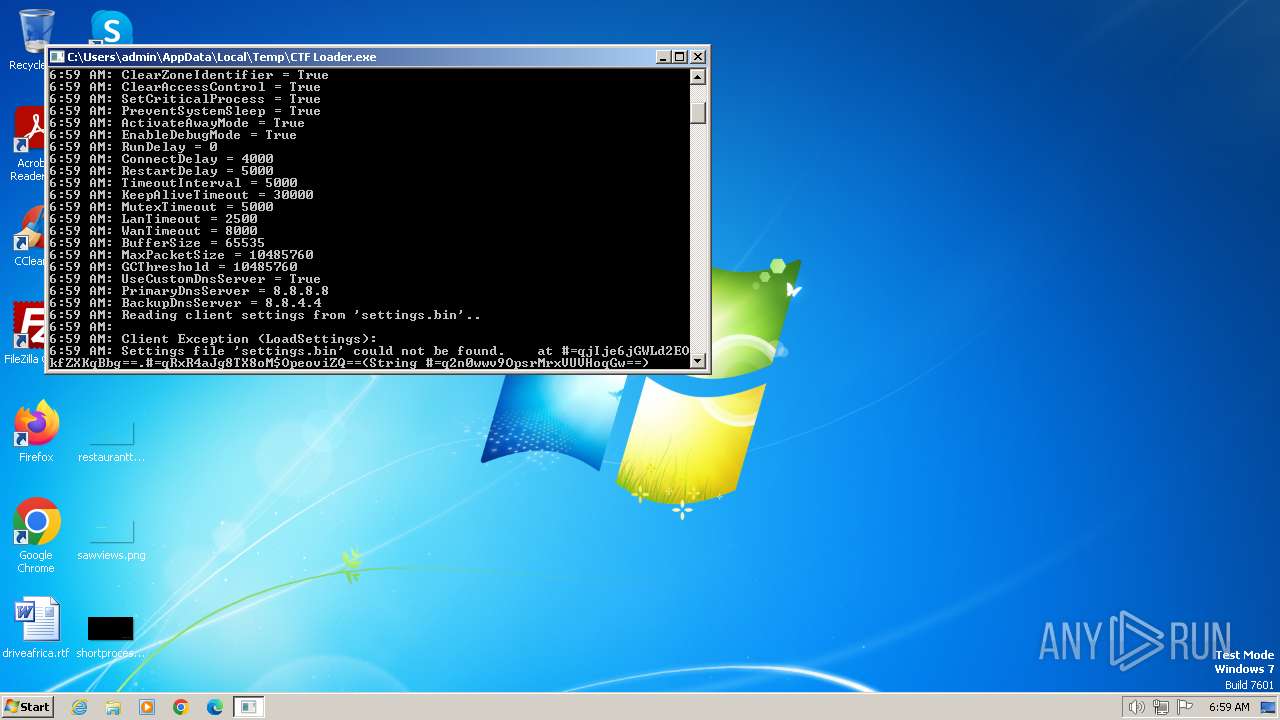Click the 6:59 AM system clock
This screenshot has height=720, width=1280.
pyautogui.click(x=1229, y=707)
